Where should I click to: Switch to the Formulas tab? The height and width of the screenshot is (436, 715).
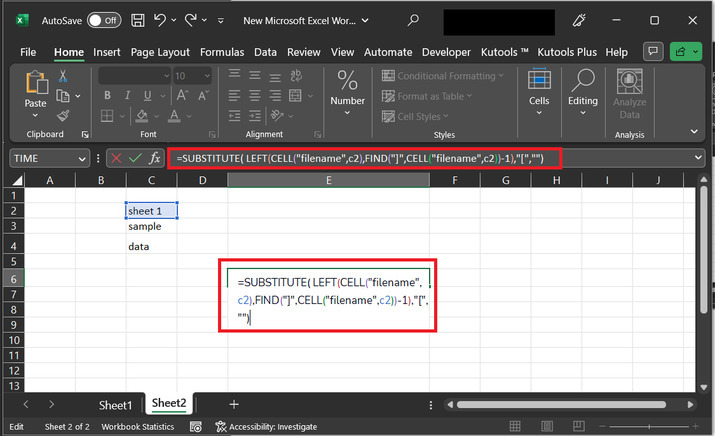click(222, 52)
